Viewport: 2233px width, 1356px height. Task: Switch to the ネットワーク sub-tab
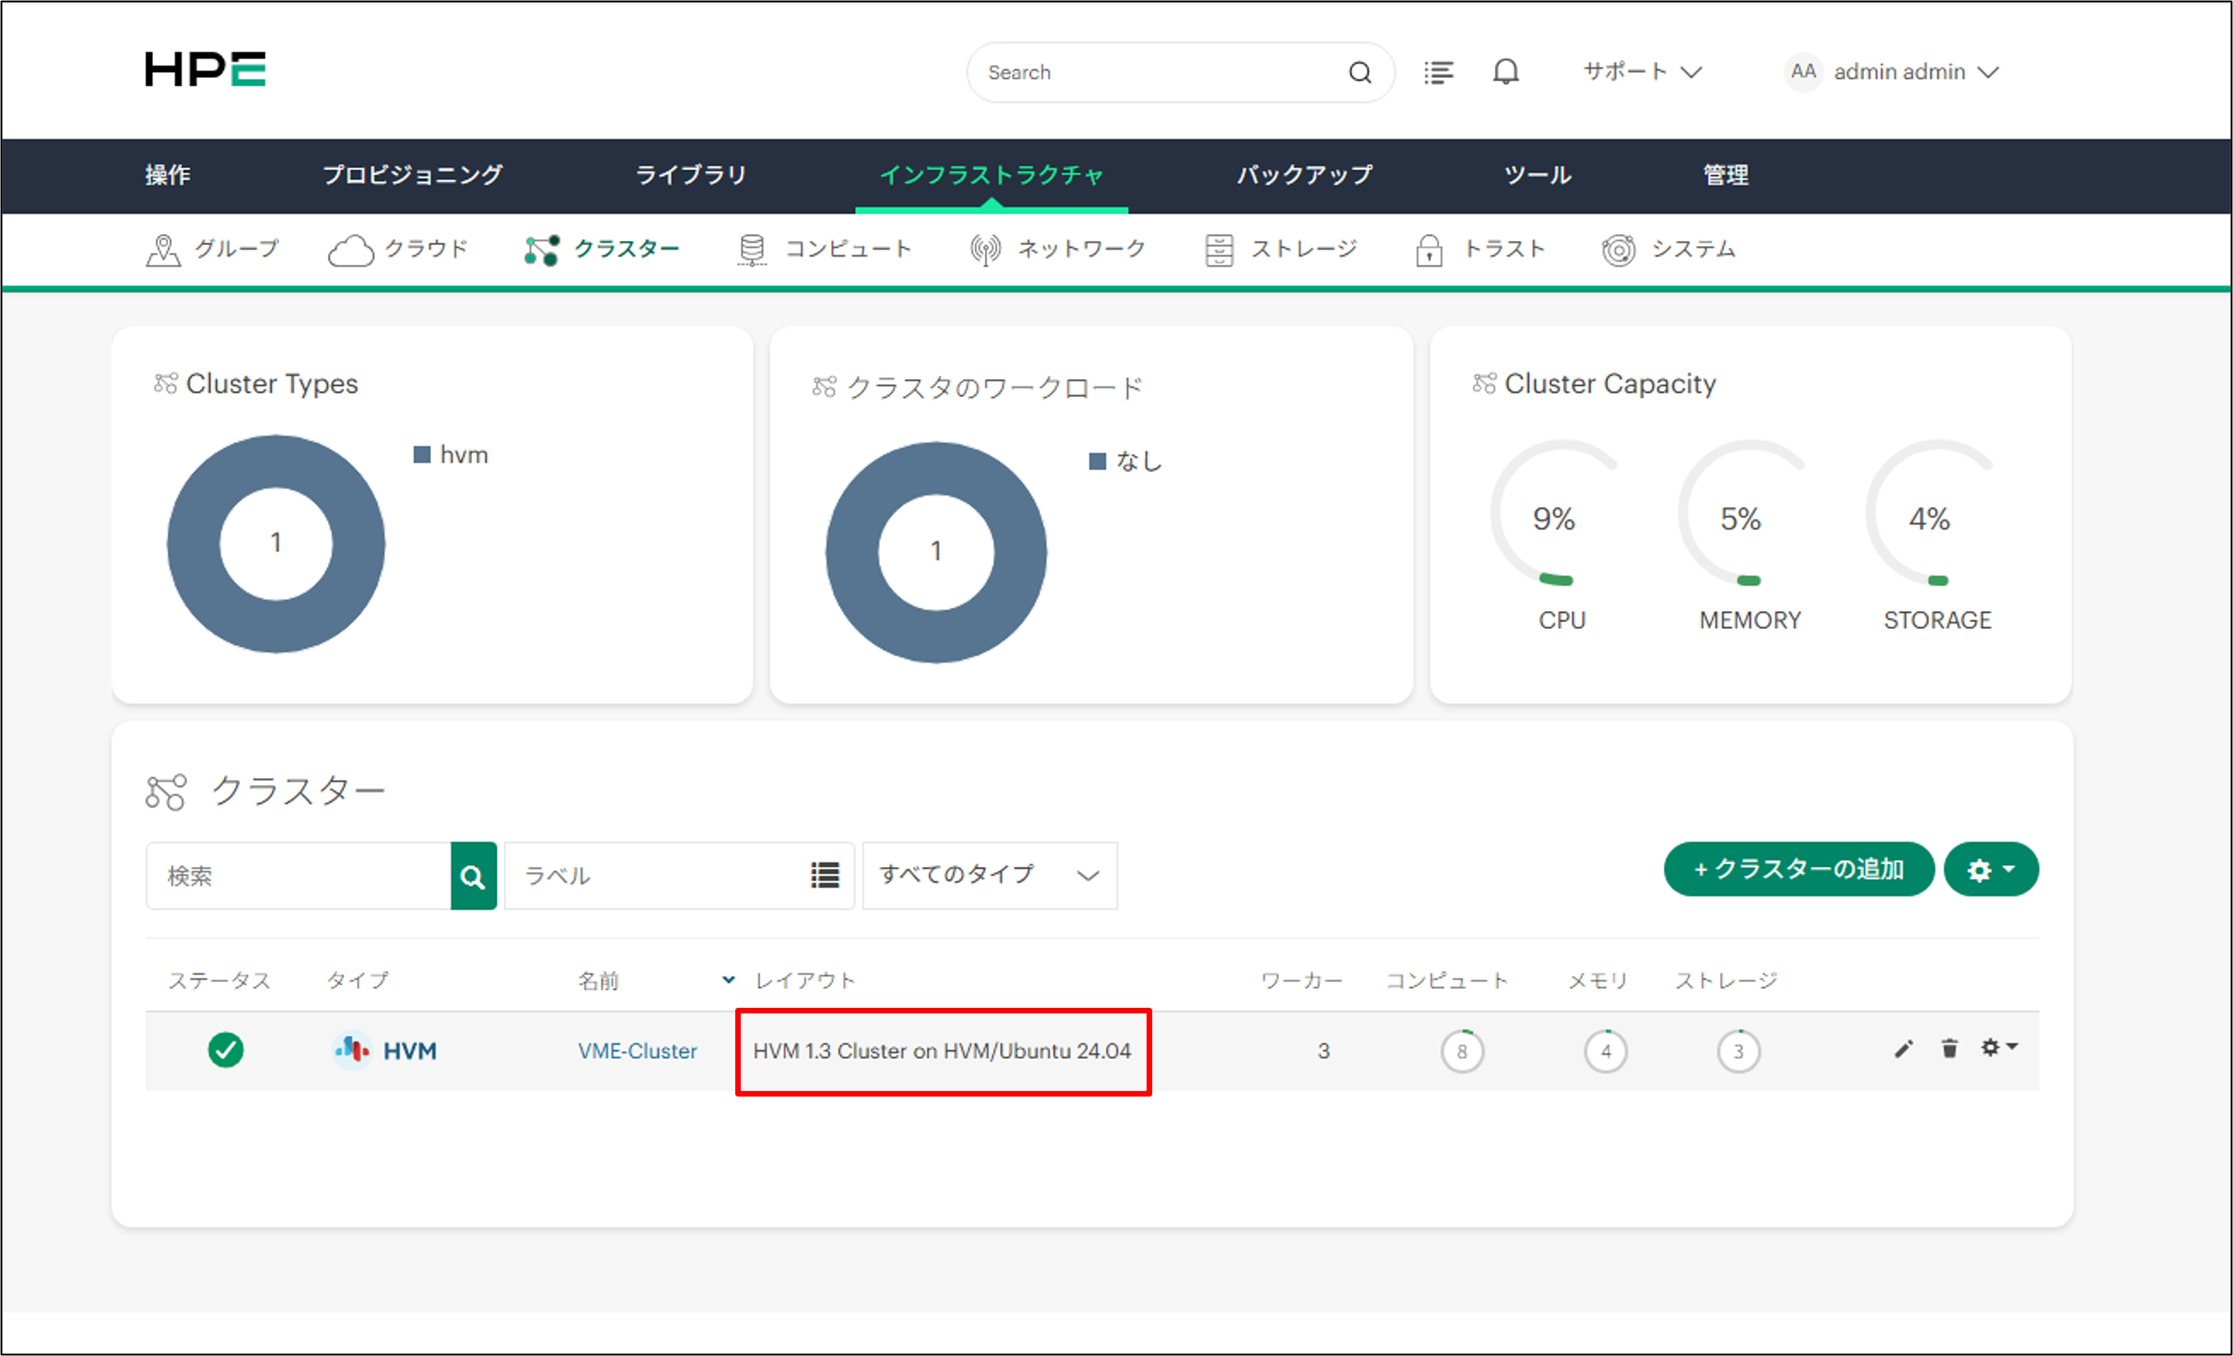coord(1058,249)
